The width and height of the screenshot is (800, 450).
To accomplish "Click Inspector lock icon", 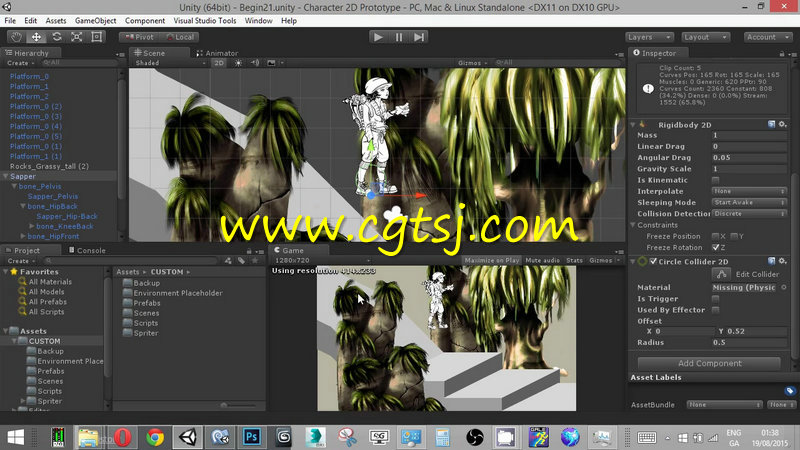I will (782, 54).
